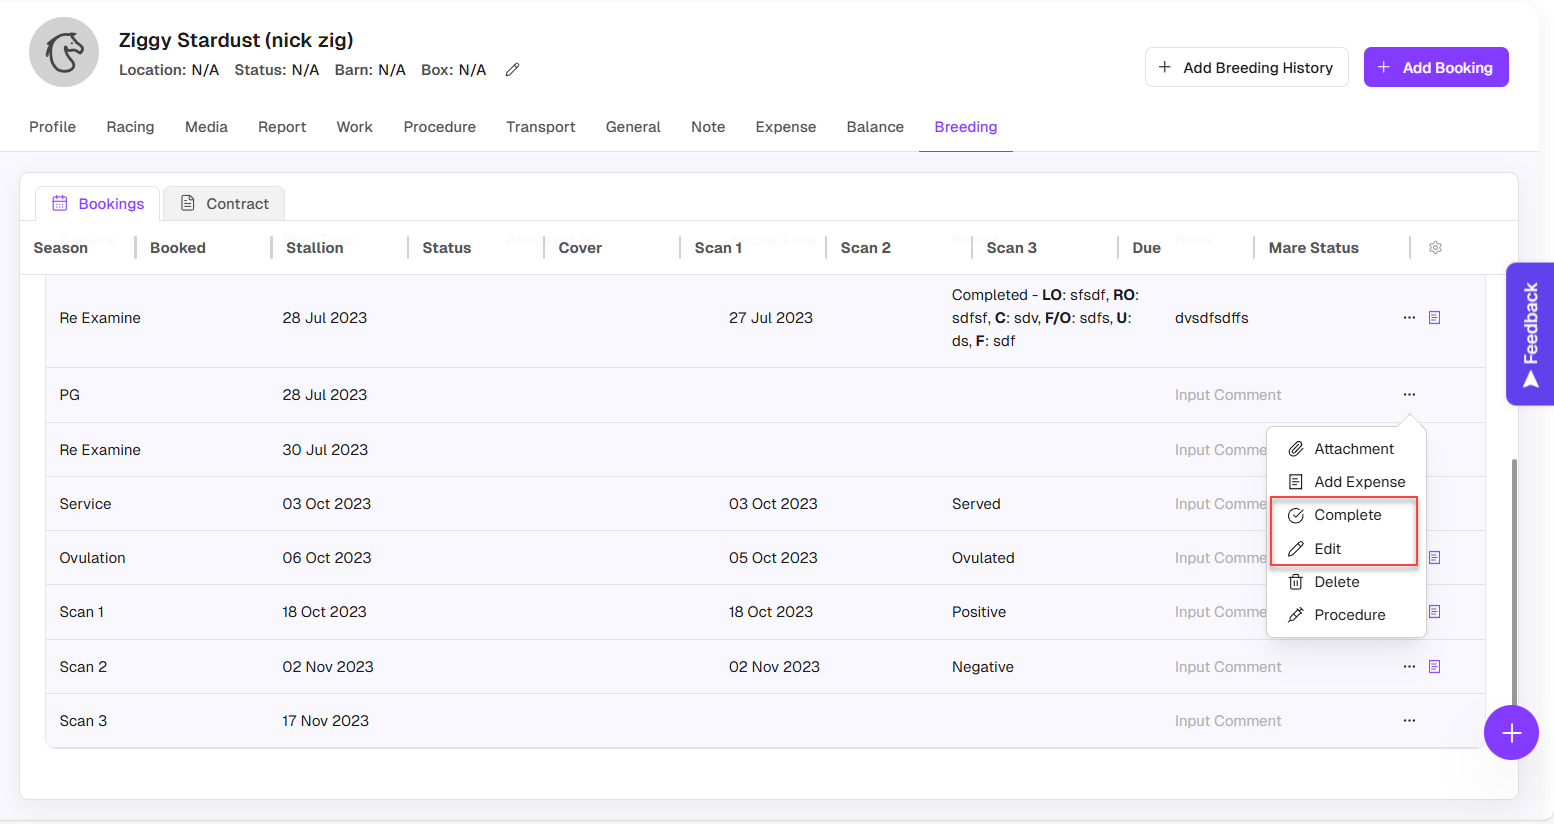Click the Add Booking button
This screenshot has height=824, width=1554.
[x=1435, y=68]
